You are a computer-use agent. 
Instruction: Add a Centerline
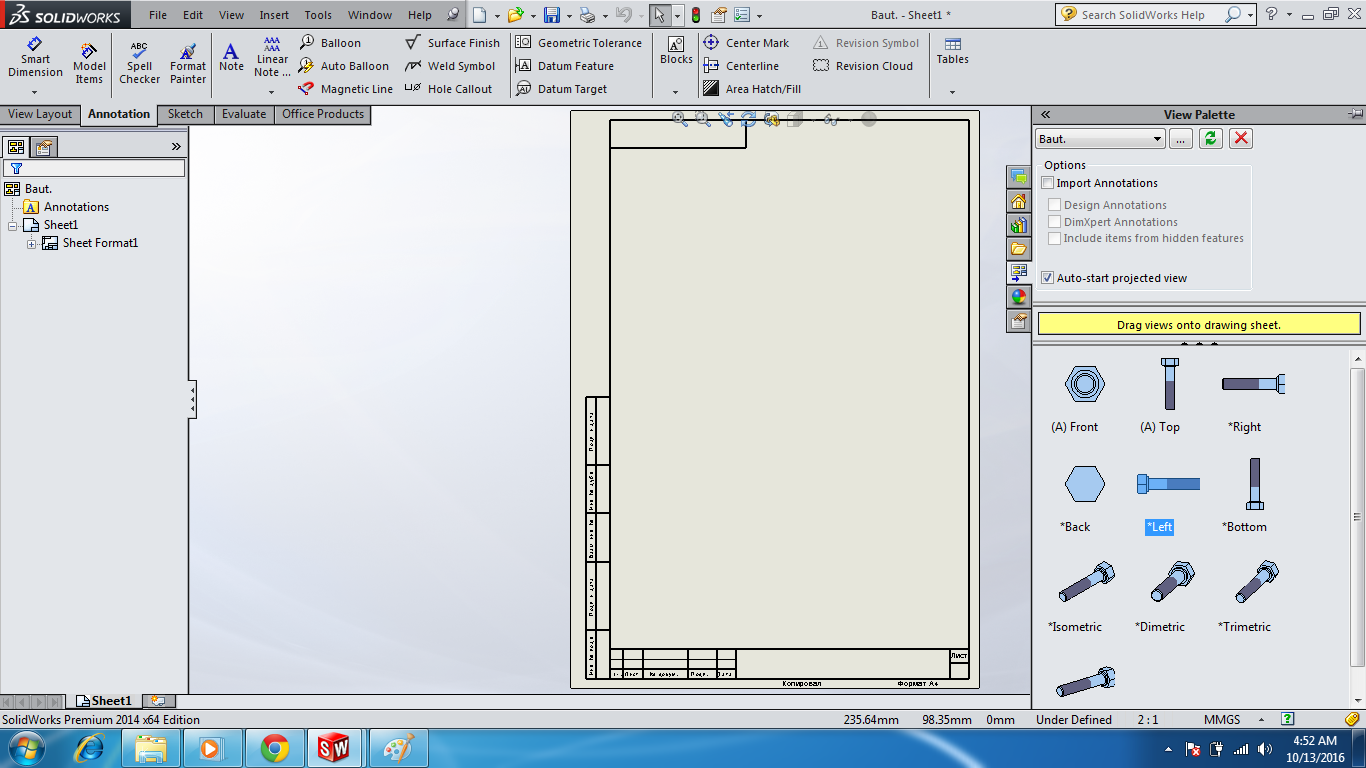click(x=741, y=66)
